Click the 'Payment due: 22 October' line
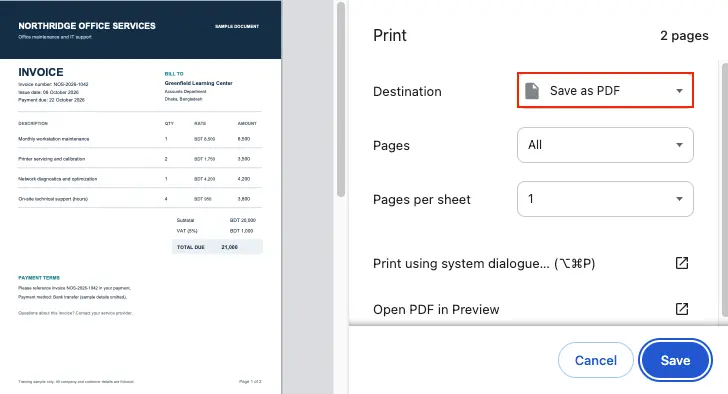This screenshot has width=728, height=394. coord(52,100)
